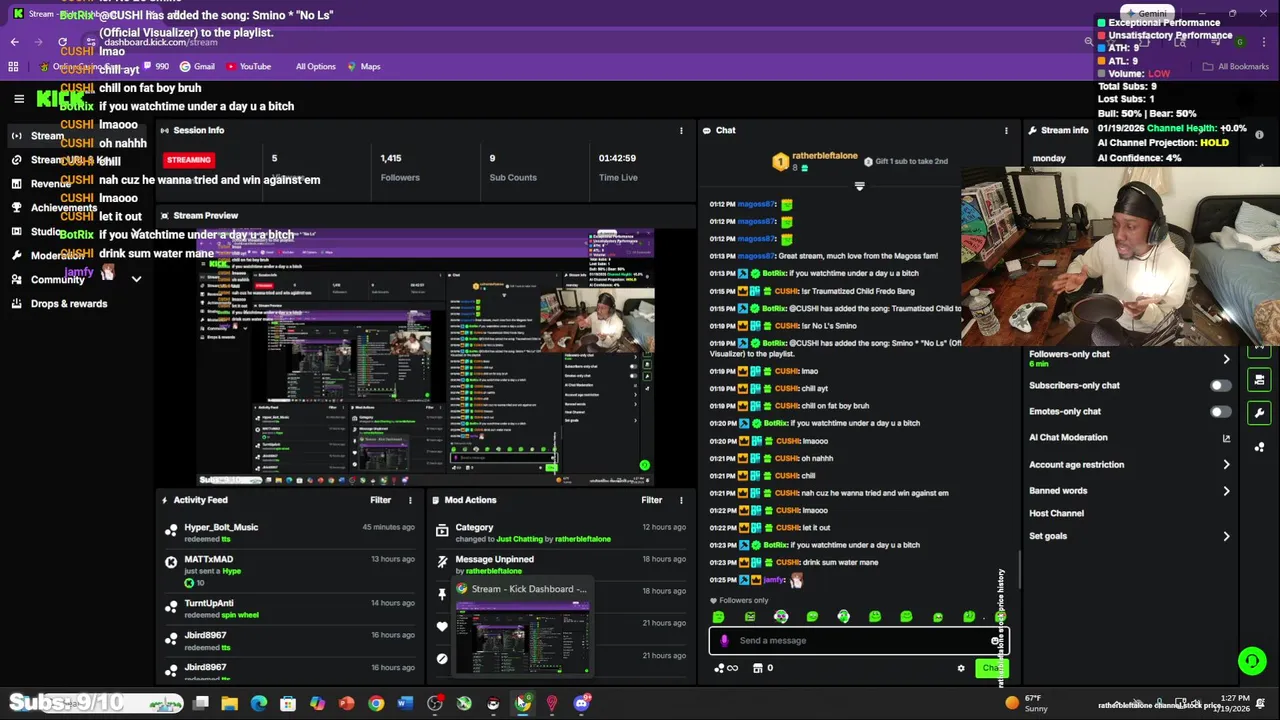Open Gmail bookmark
This screenshot has height=720, width=1280.
pyautogui.click(x=197, y=67)
